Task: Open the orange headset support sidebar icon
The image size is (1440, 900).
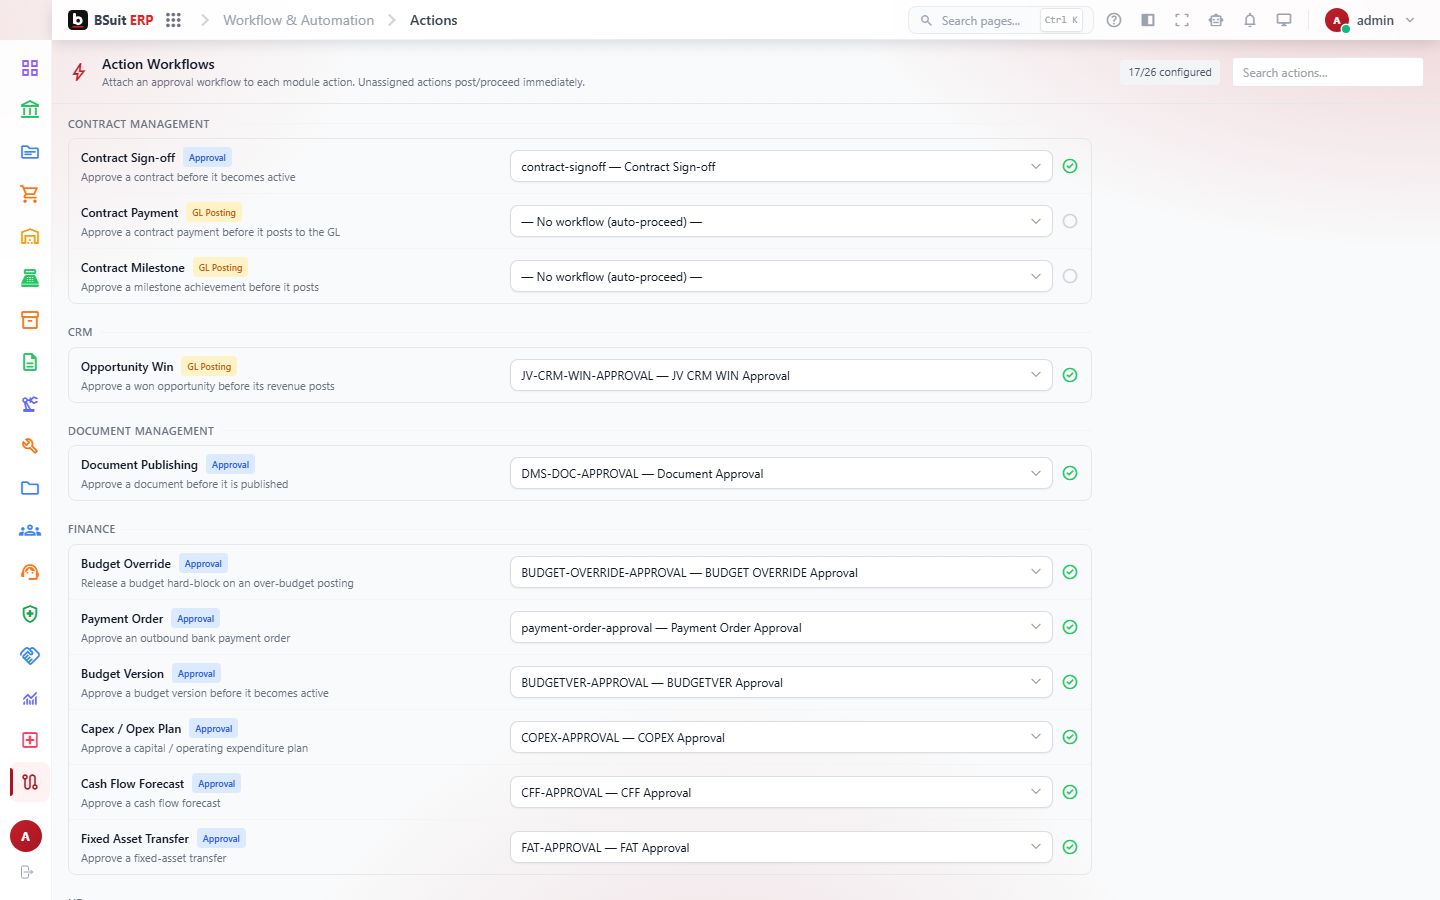Action: [30, 572]
